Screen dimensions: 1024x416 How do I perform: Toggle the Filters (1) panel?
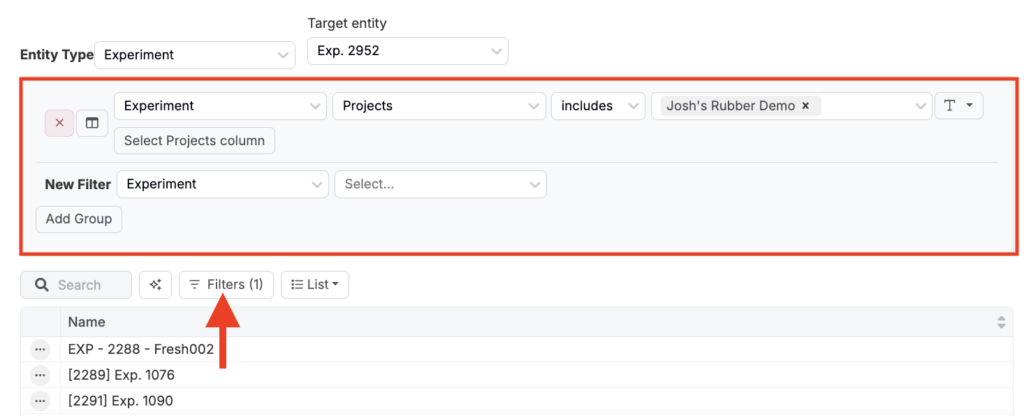point(226,285)
